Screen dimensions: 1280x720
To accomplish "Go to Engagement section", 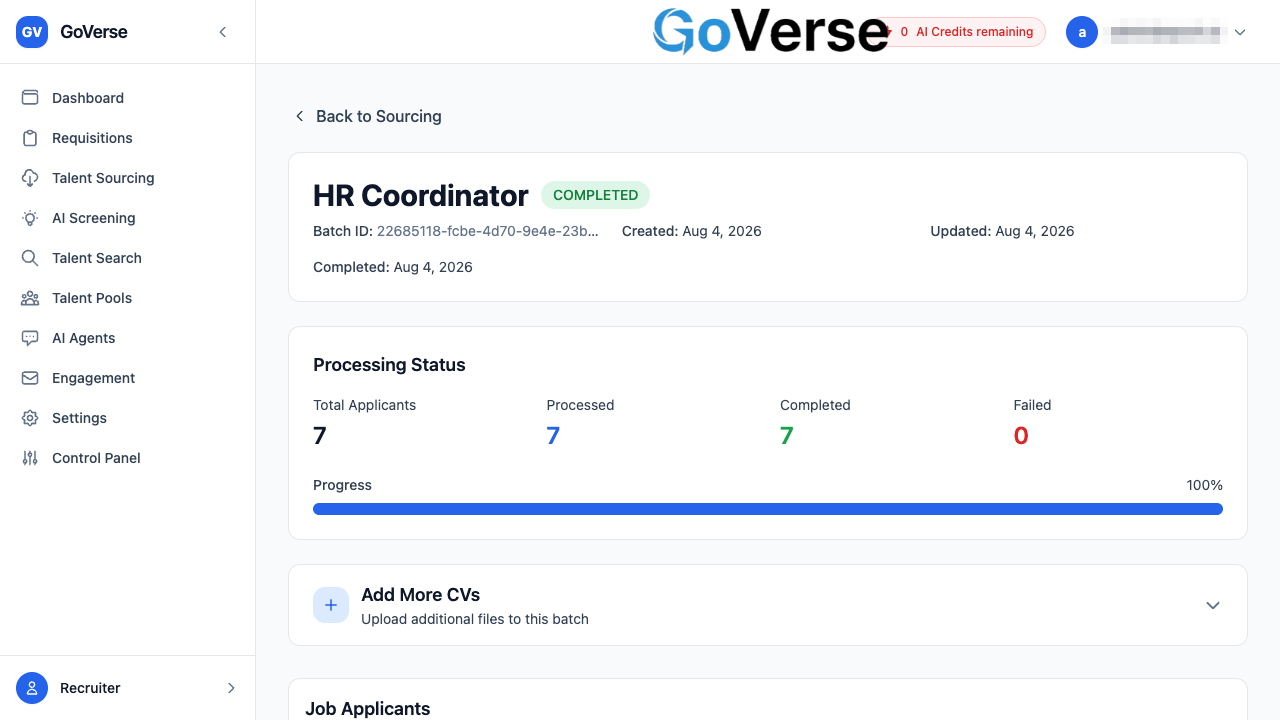I will click(127, 378).
